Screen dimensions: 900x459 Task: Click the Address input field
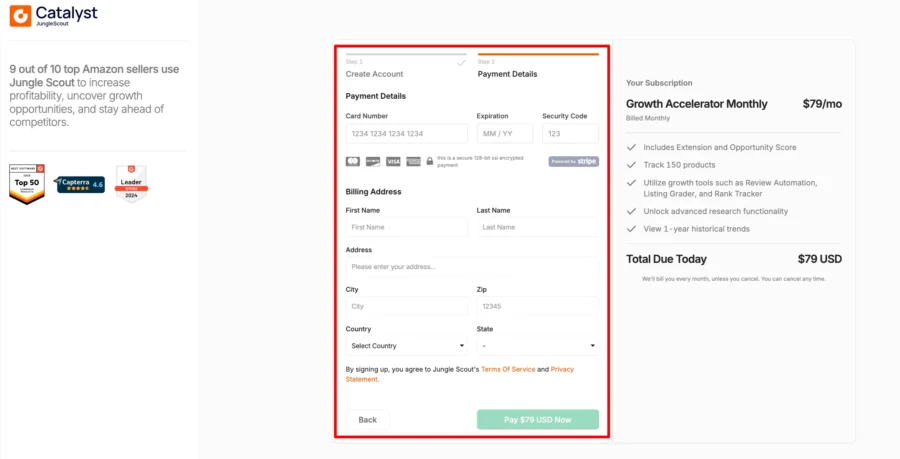coord(472,267)
